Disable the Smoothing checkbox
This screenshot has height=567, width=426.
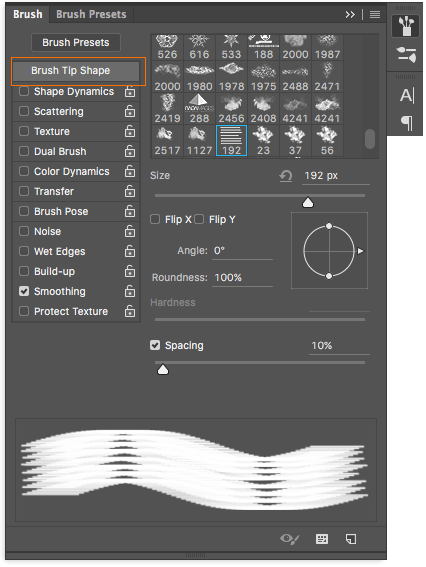(x=24, y=291)
